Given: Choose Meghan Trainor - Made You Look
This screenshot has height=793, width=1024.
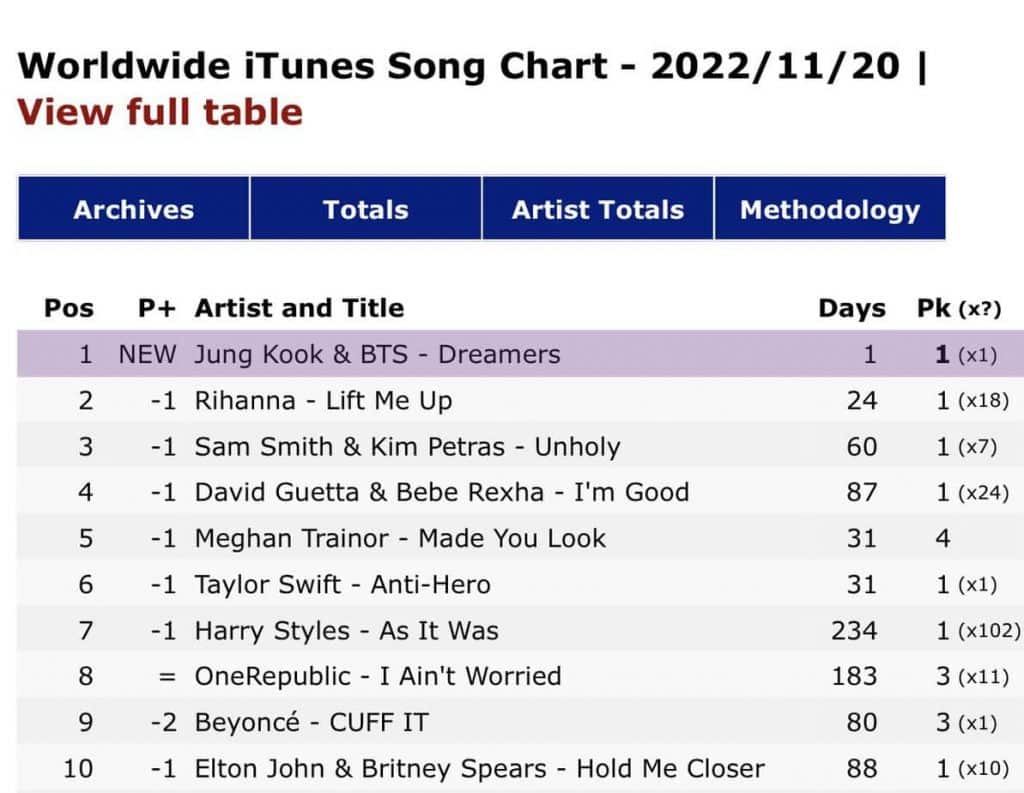Looking at the screenshot, I should click(x=400, y=538).
